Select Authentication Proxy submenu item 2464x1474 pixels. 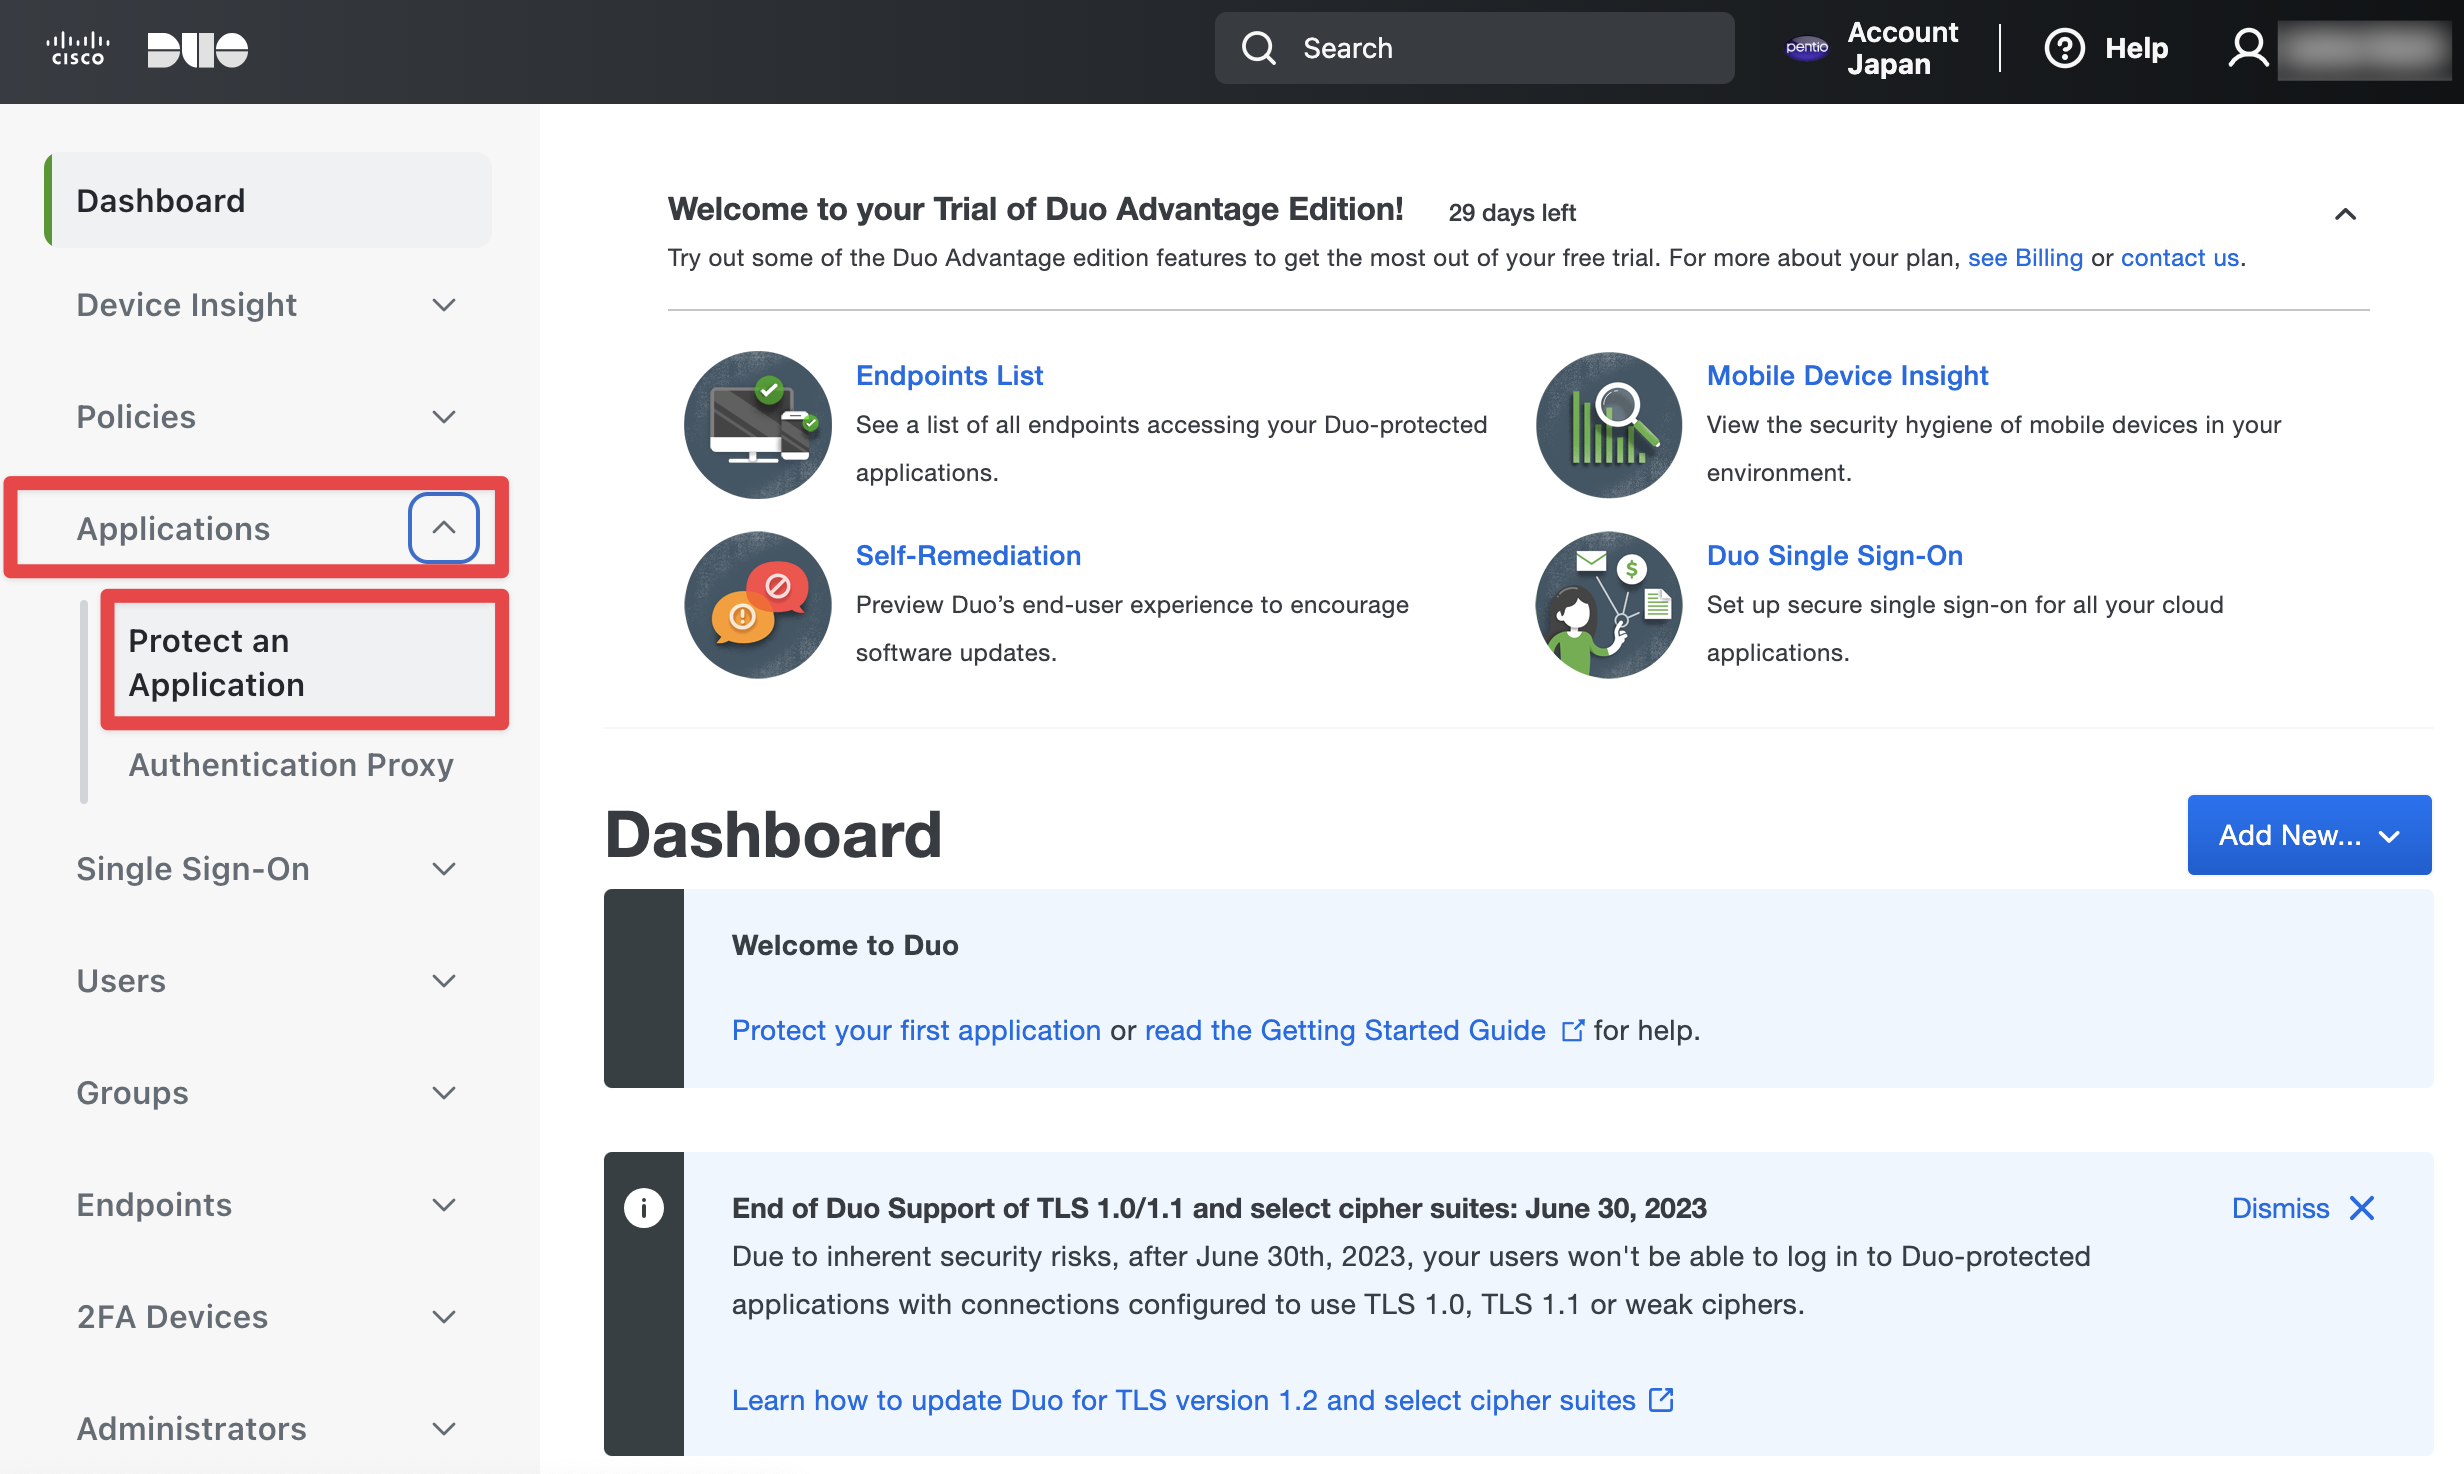(x=291, y=765)
